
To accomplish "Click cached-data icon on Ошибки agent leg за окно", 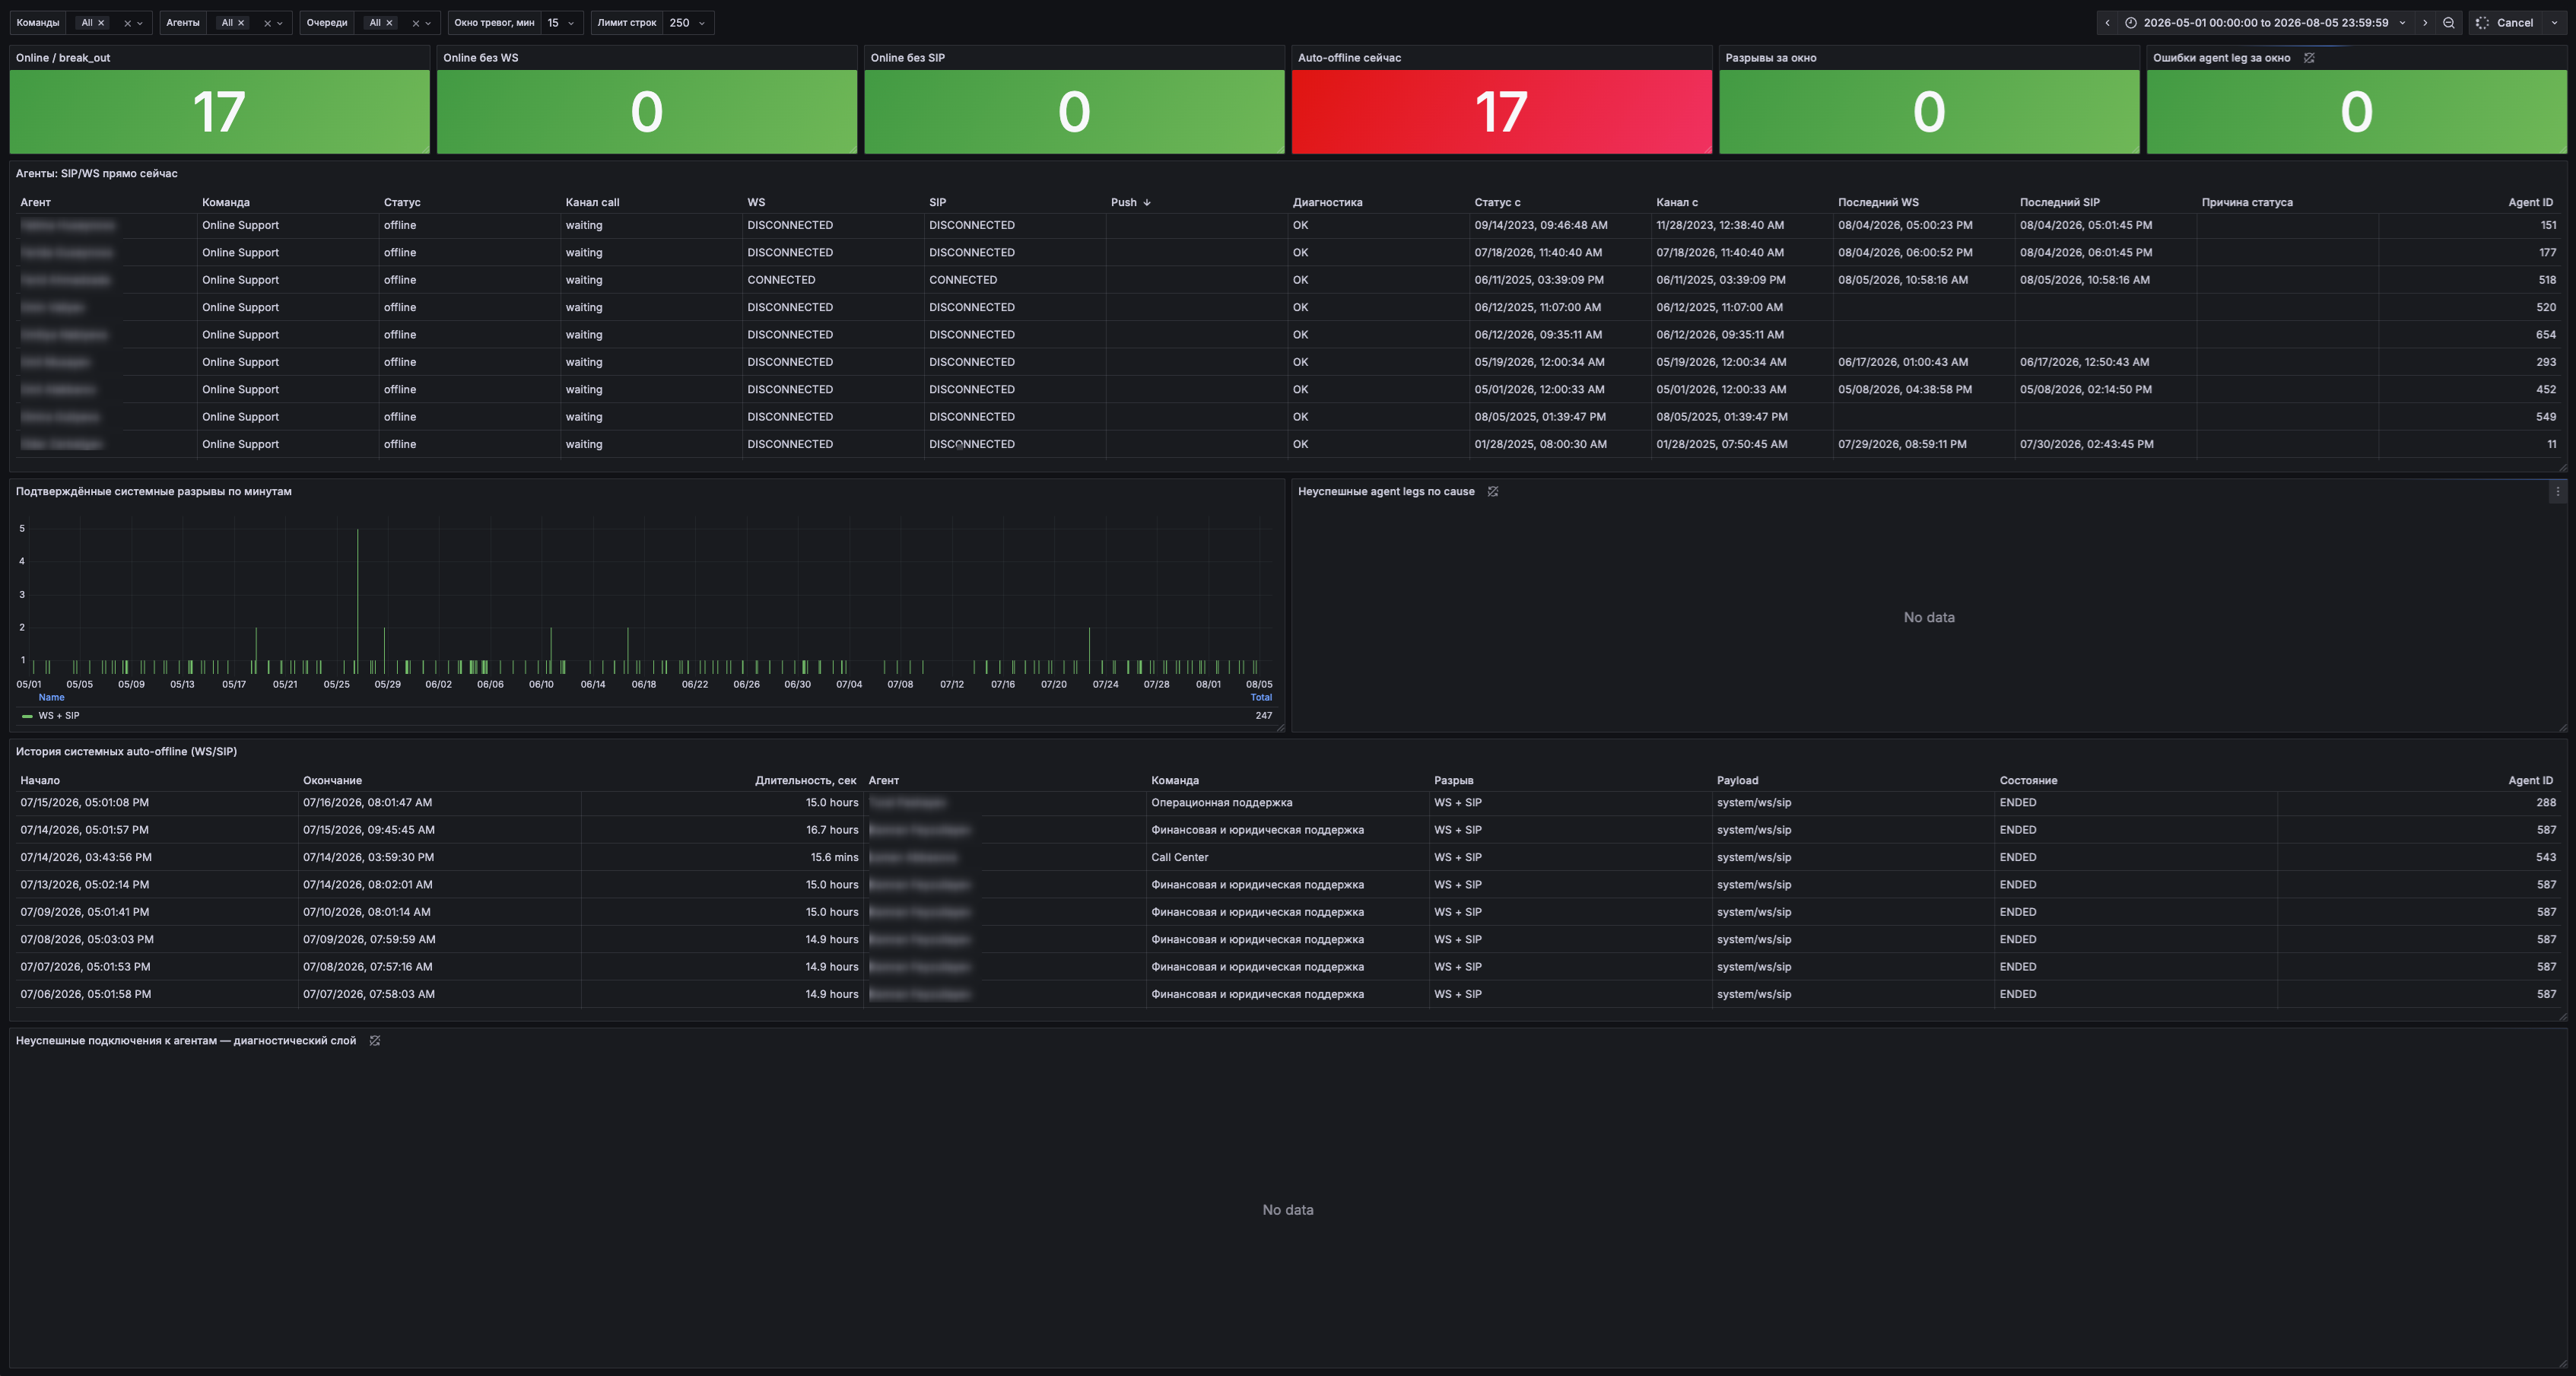I will pyautogui.click(x=2309, y=58).
